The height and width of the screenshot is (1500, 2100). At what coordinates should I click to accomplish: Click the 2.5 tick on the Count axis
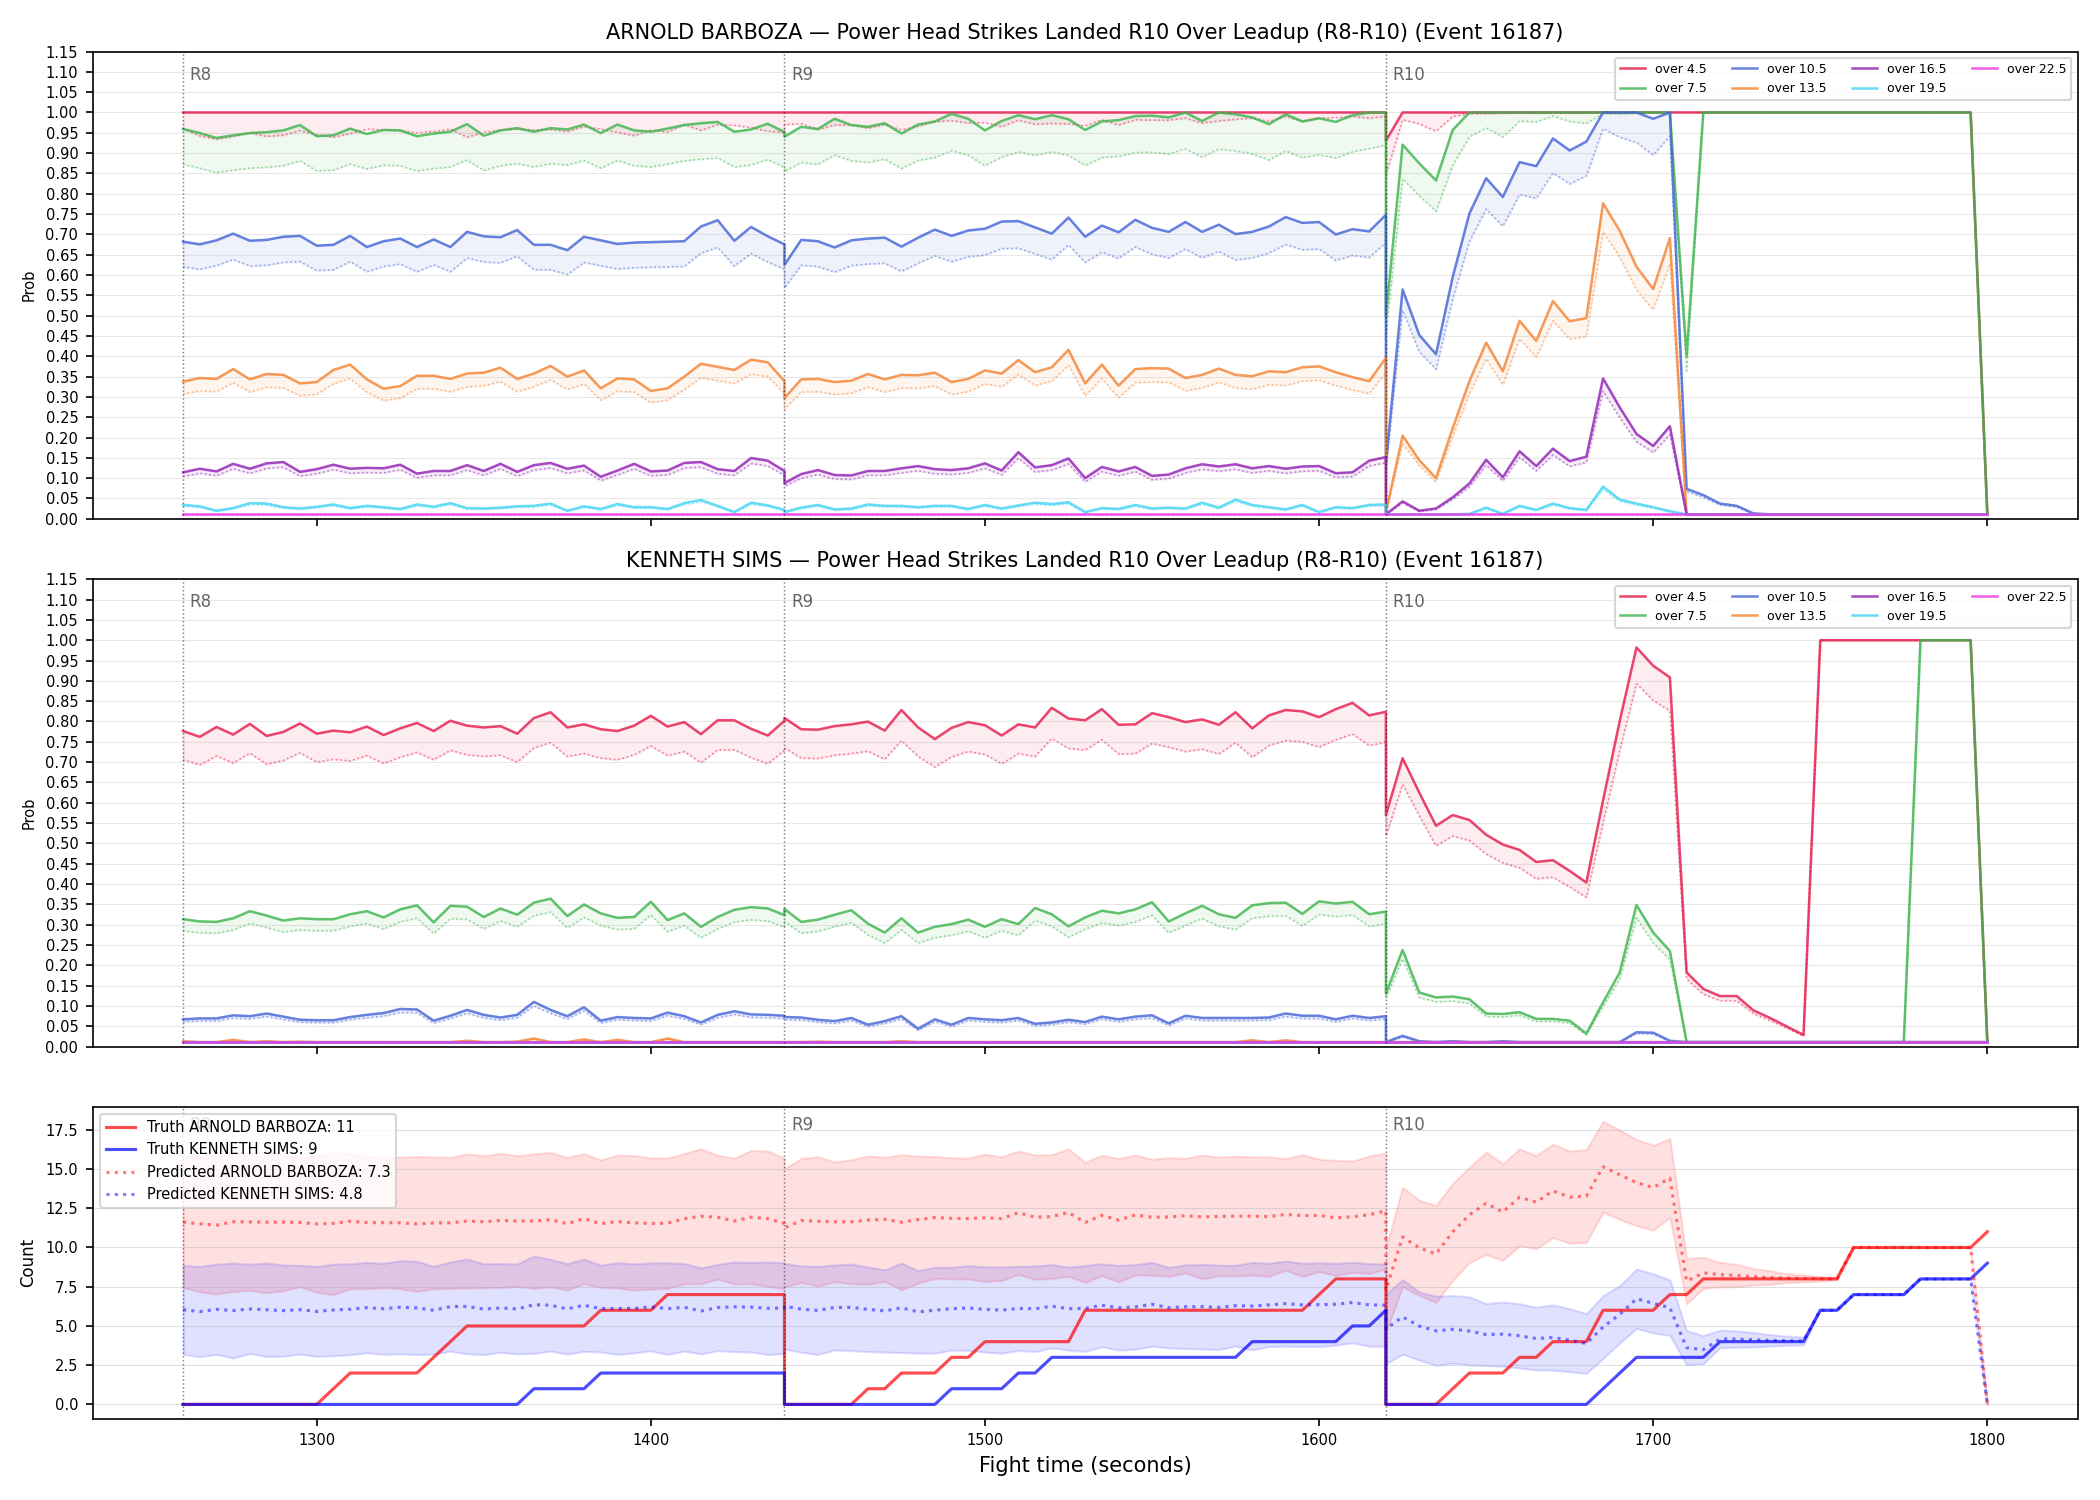coord(66,1365)
